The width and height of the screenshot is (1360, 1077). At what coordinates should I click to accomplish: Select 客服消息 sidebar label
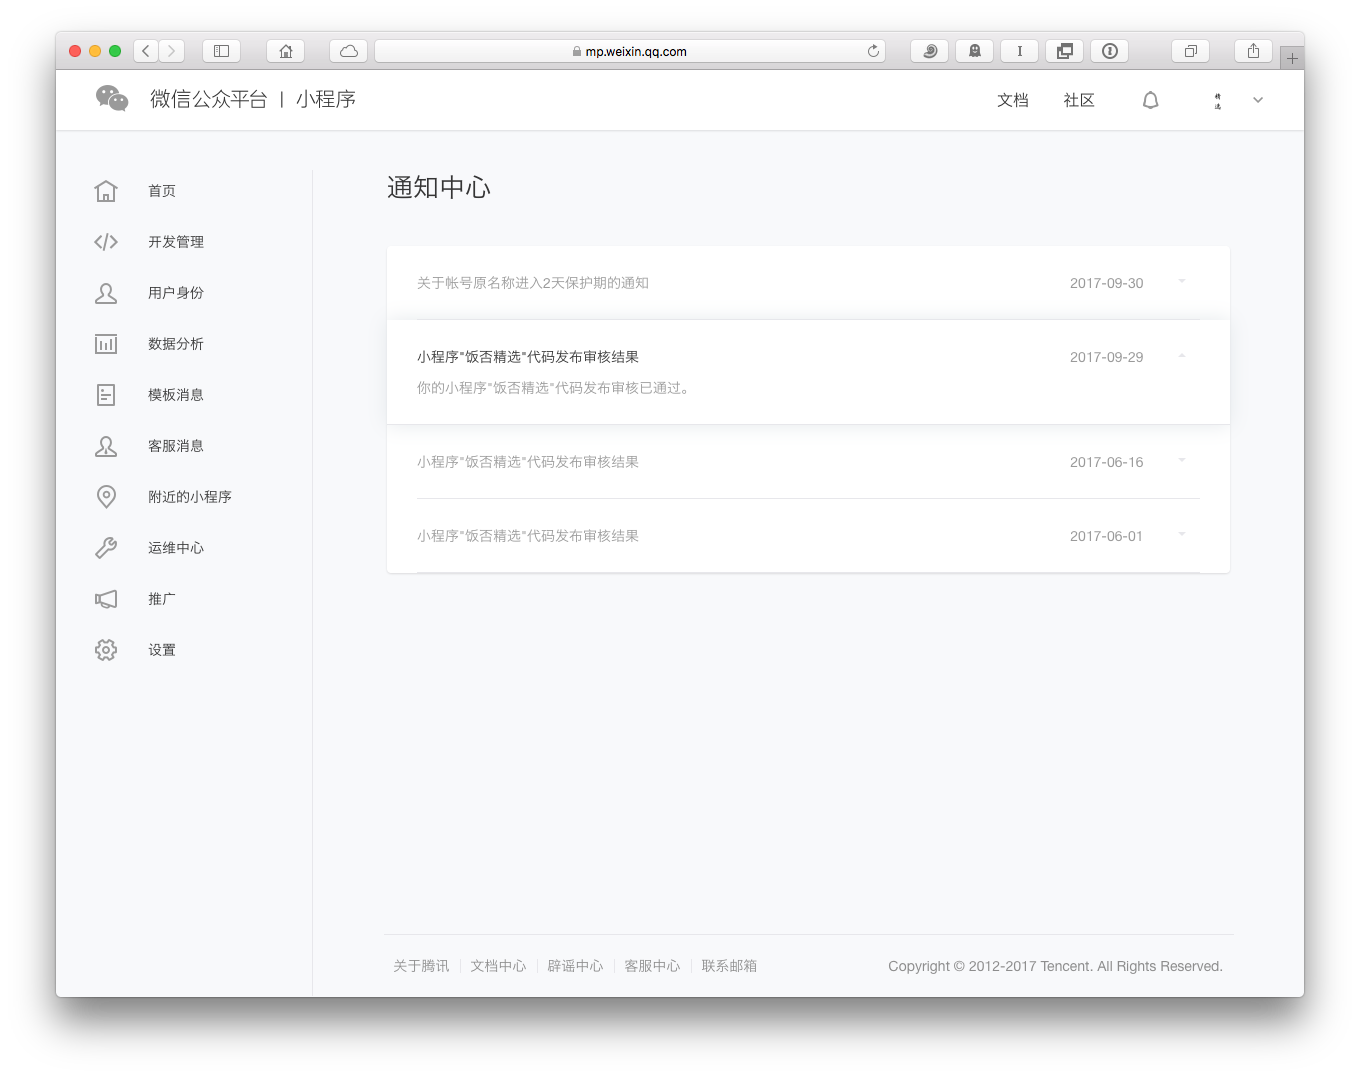coord(176,446)
